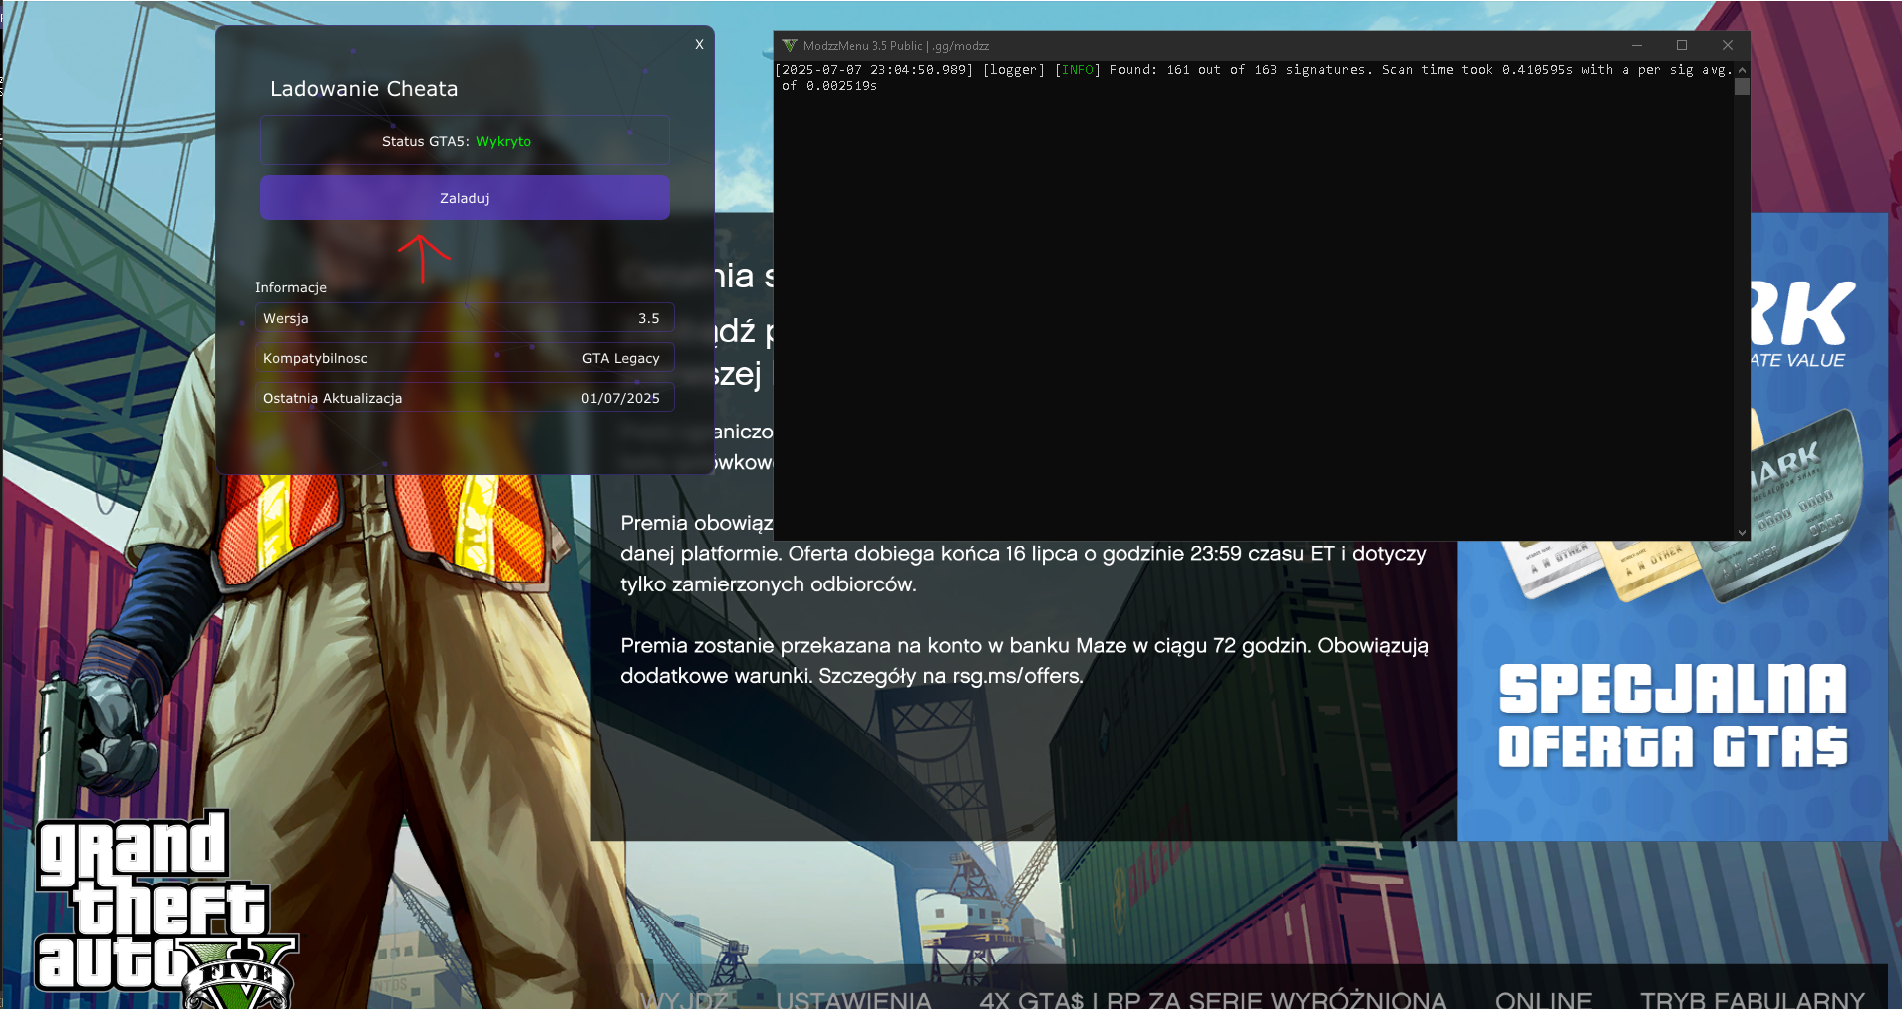Click the SPECJALNA OFERTA GTA$ banner
The image size is (1902, 1009).
coord(1672,718)
